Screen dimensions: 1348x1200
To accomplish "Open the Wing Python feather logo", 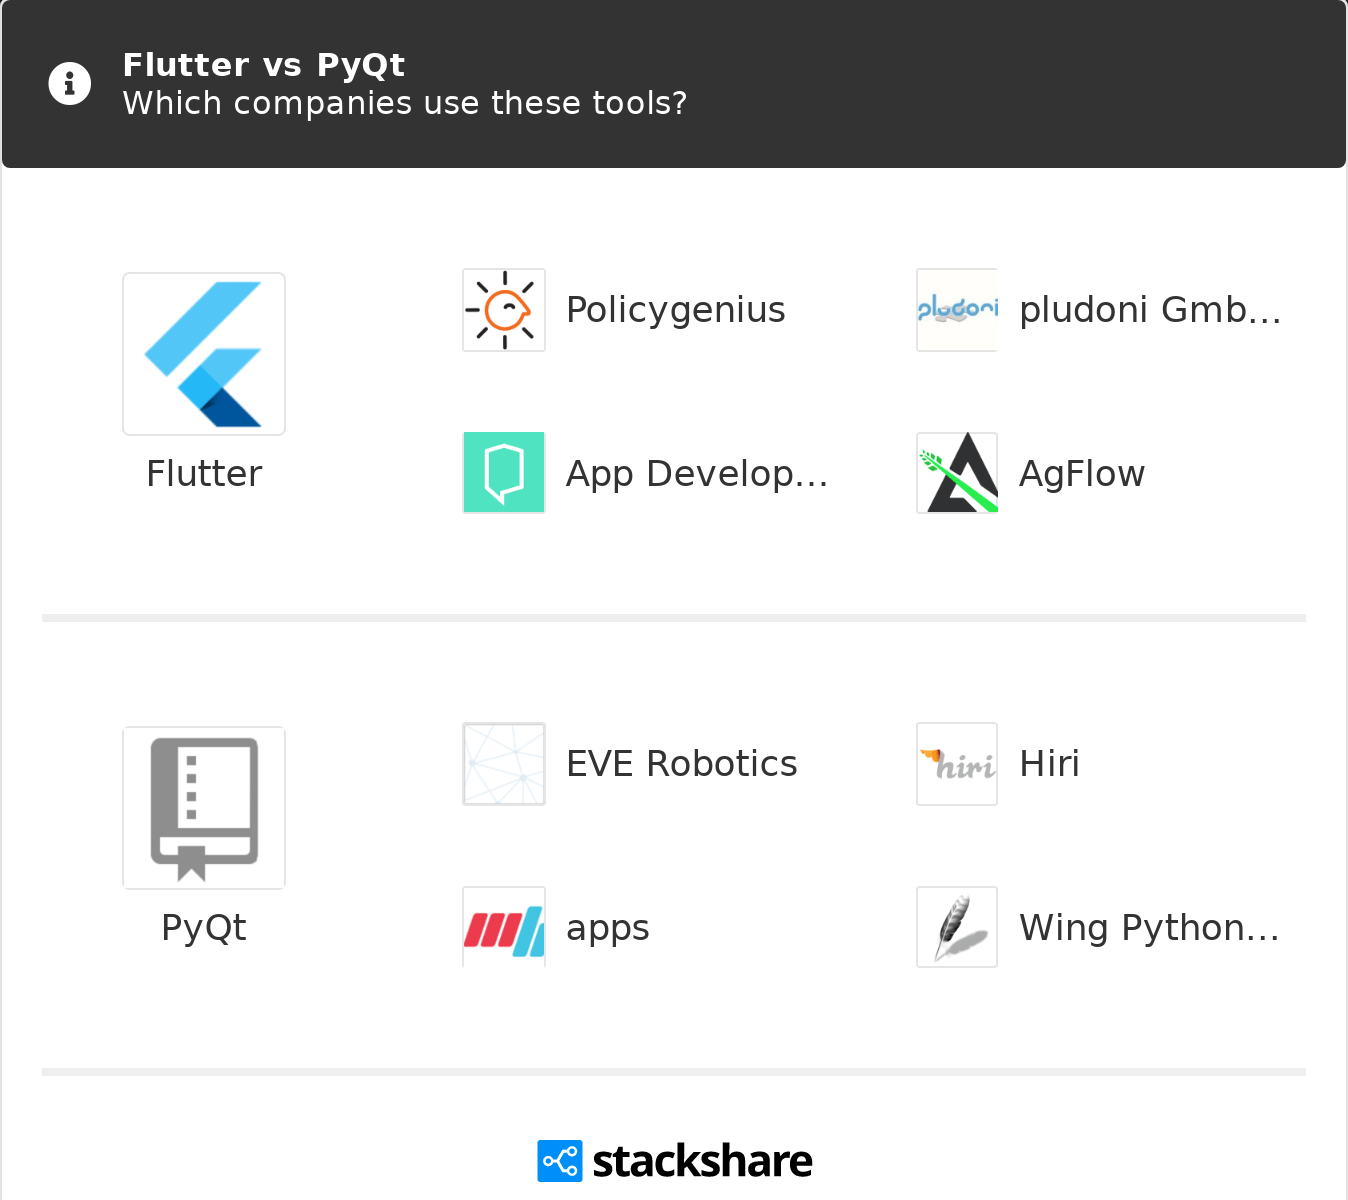I will (x=957, y=927).
